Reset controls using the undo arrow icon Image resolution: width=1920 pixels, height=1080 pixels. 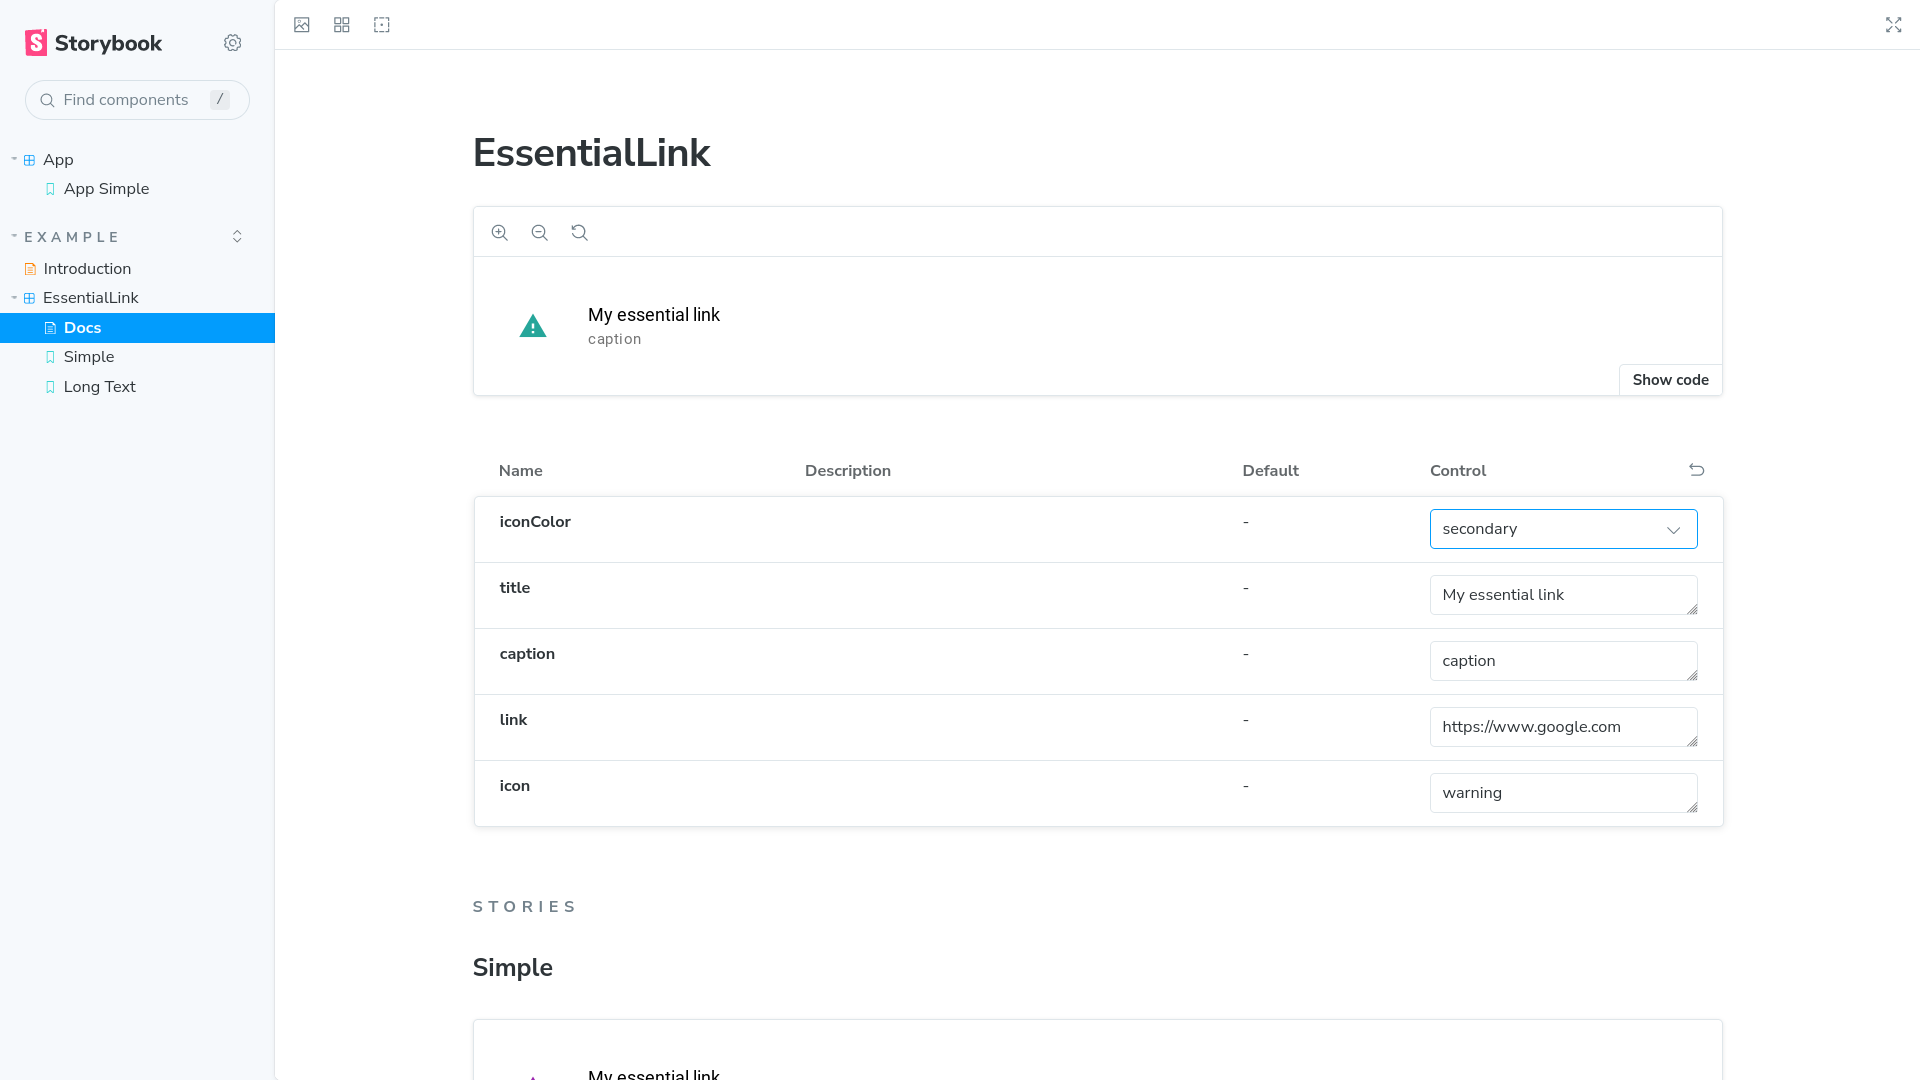[1696, 469]
